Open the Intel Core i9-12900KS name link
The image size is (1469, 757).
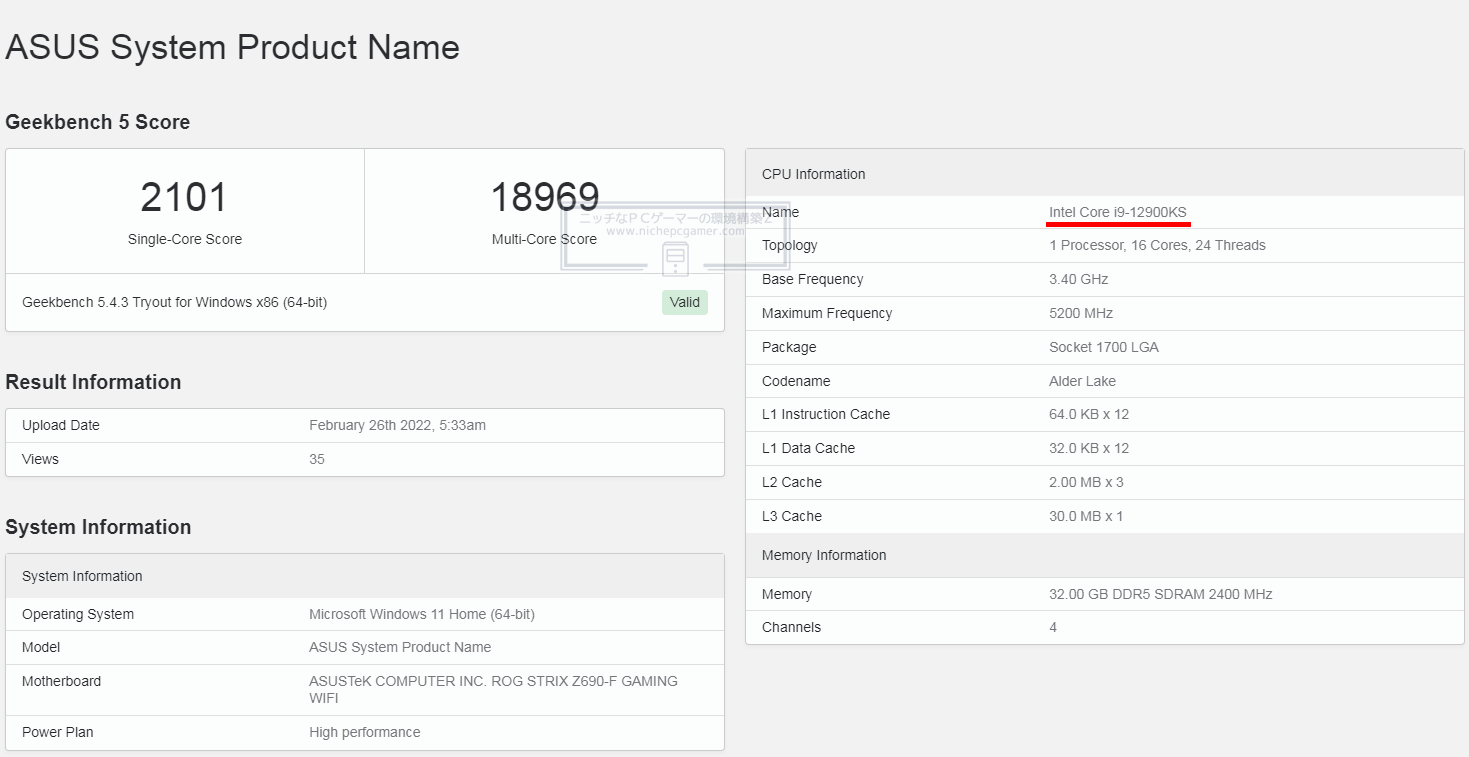[x=1117, y=212]
